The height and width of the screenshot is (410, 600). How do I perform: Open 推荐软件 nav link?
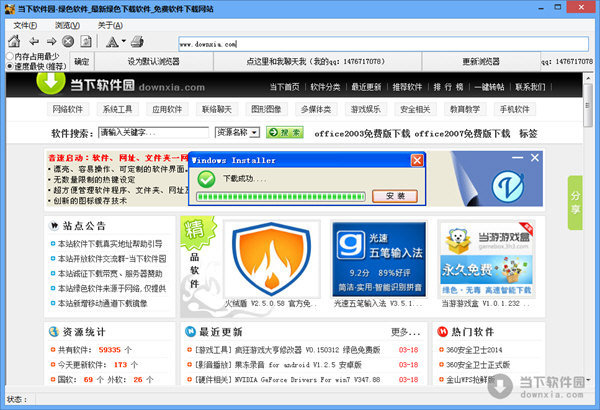click(407, 87)
